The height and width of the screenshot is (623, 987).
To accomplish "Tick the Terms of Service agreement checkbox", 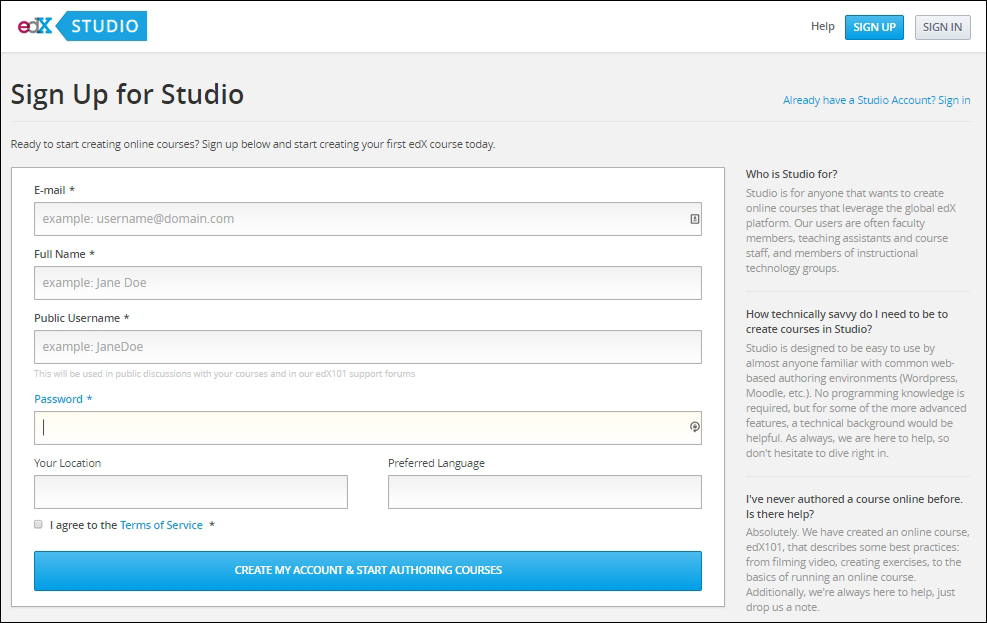I will [x=38, y=524].
